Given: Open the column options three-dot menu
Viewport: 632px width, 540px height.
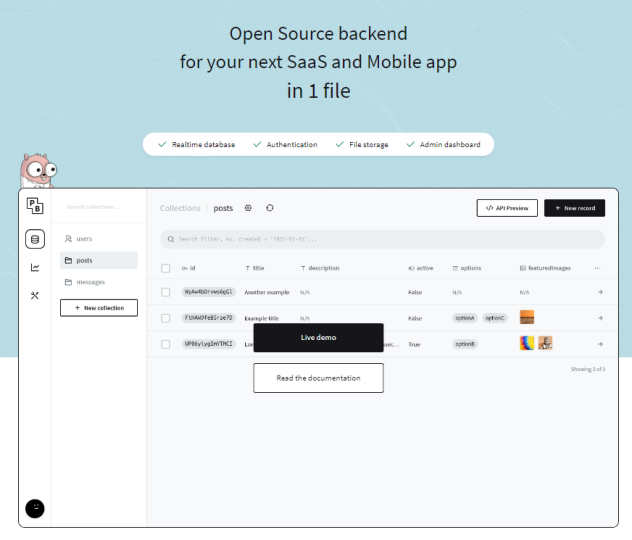Looking at the screenshot, I should 598,268.
